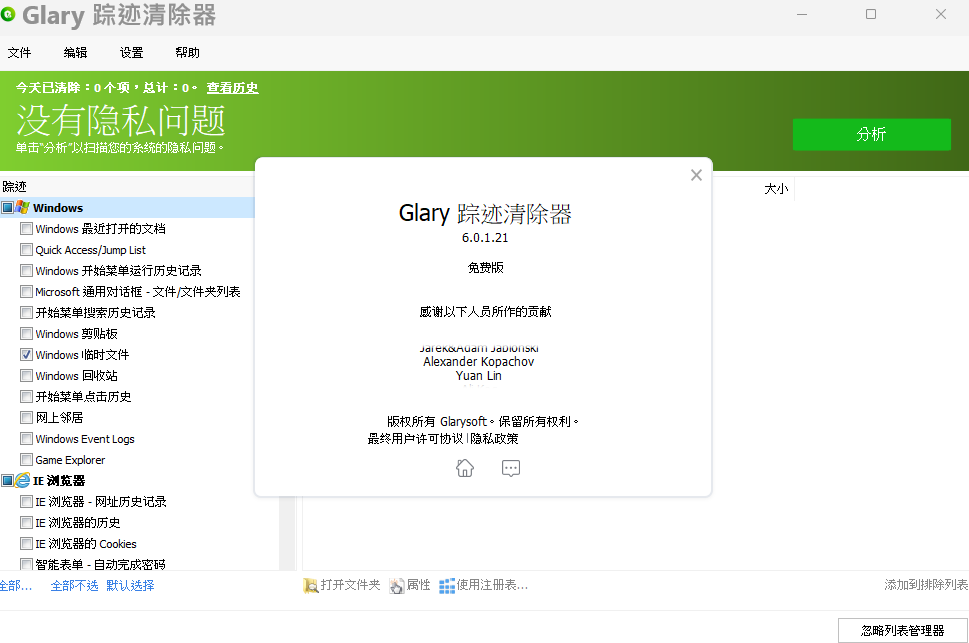Click the IE 浏览器 globe icon
Image resolution: width=969 pixels, height=643 pixels.
22,480
